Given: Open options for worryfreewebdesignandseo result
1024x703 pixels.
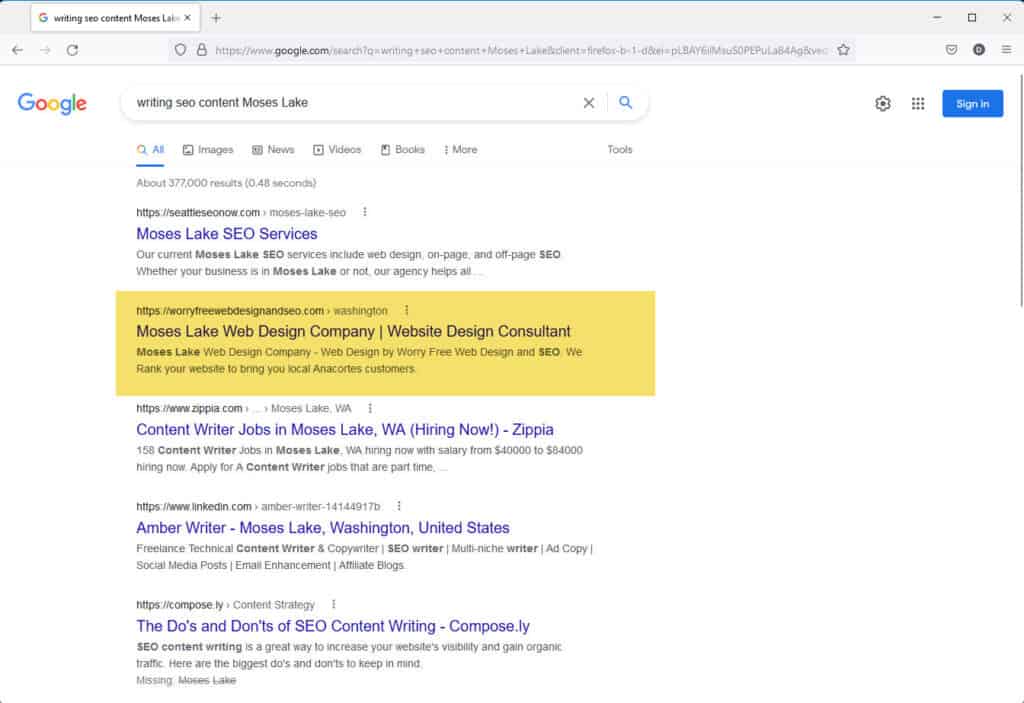Looking at the screenshot, I should [406, 310].
